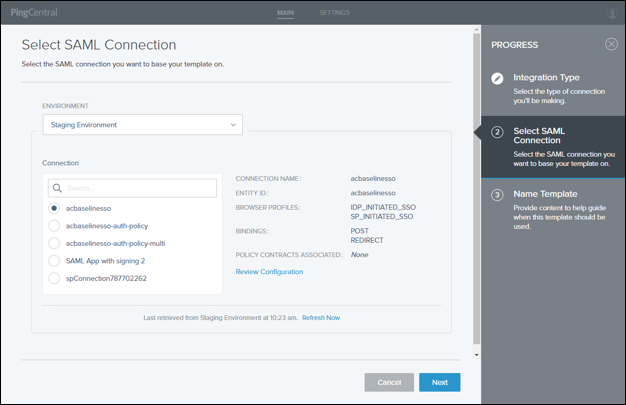626x405 pixels.
Task: Open the Staging Environment dropdown
Action: coord(142,125)
